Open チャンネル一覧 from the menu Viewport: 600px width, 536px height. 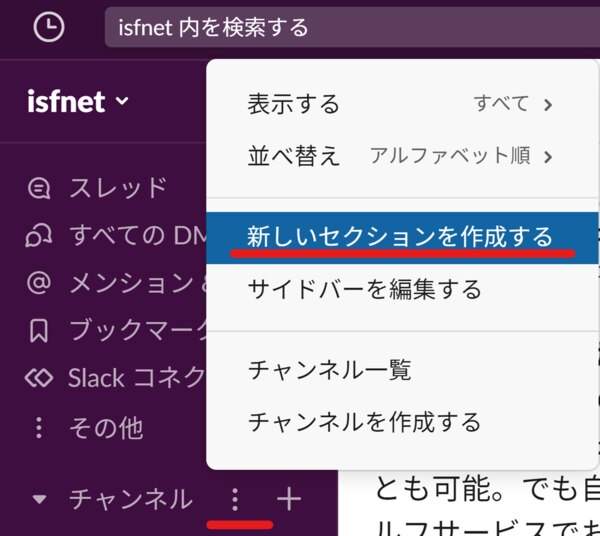402,370
